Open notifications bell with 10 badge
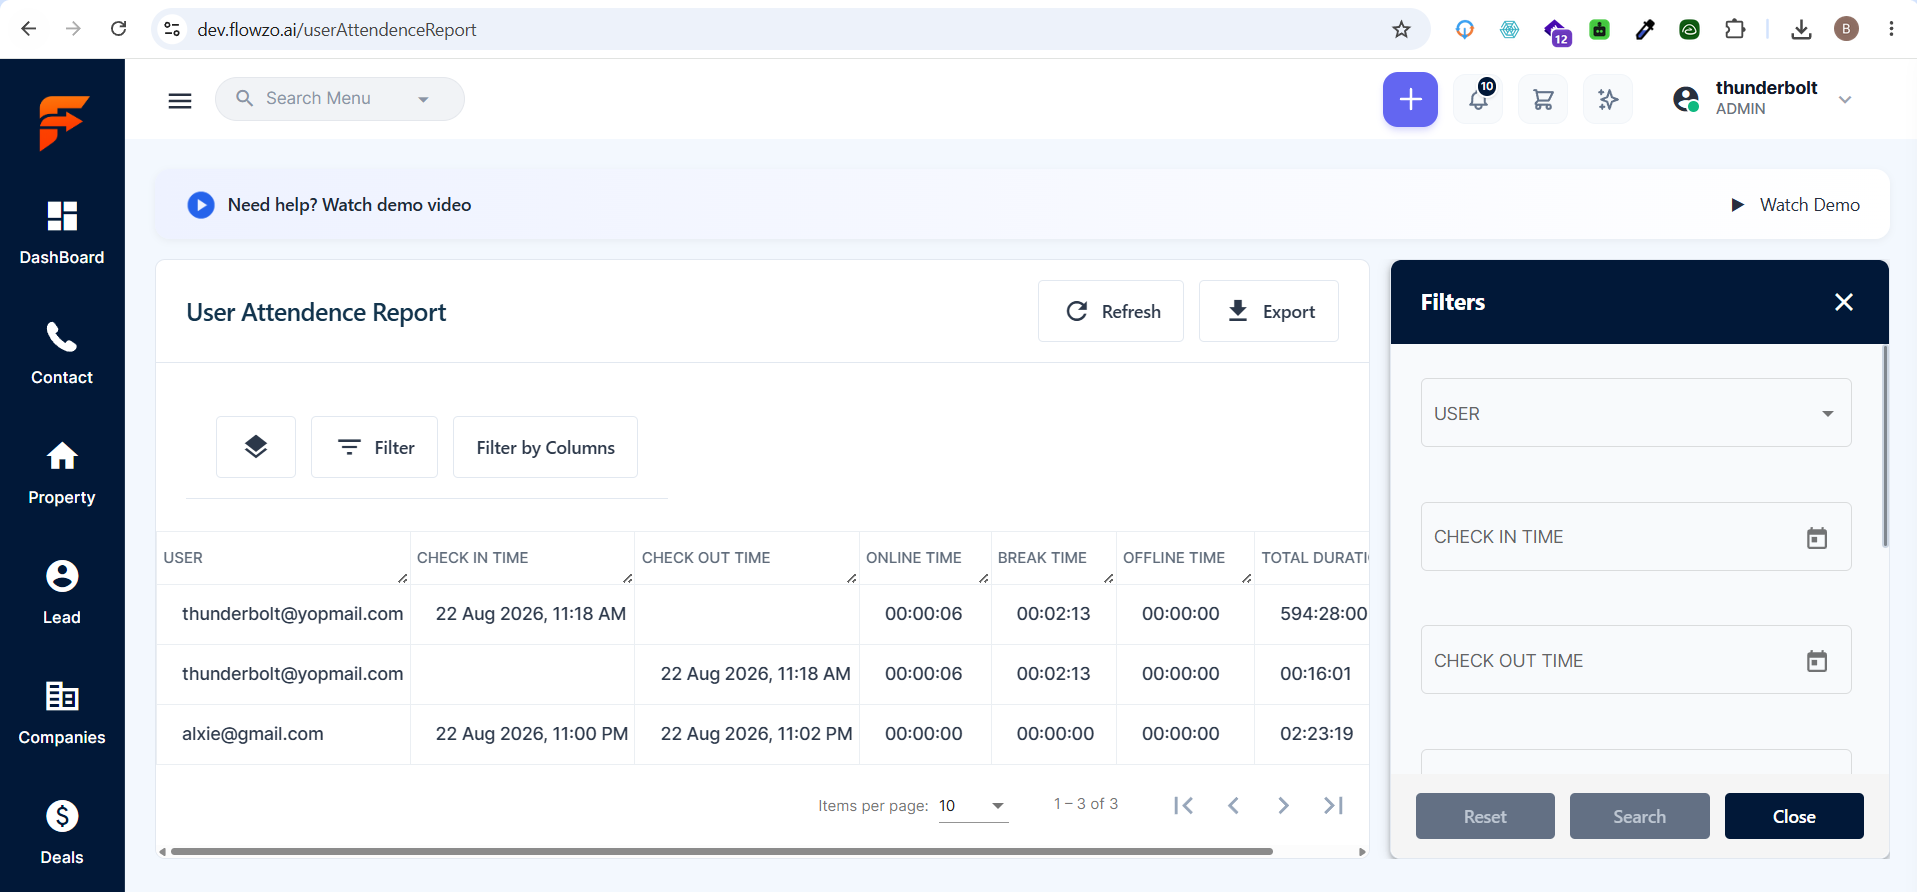The image size is (1917, 892). (1478, 99)
